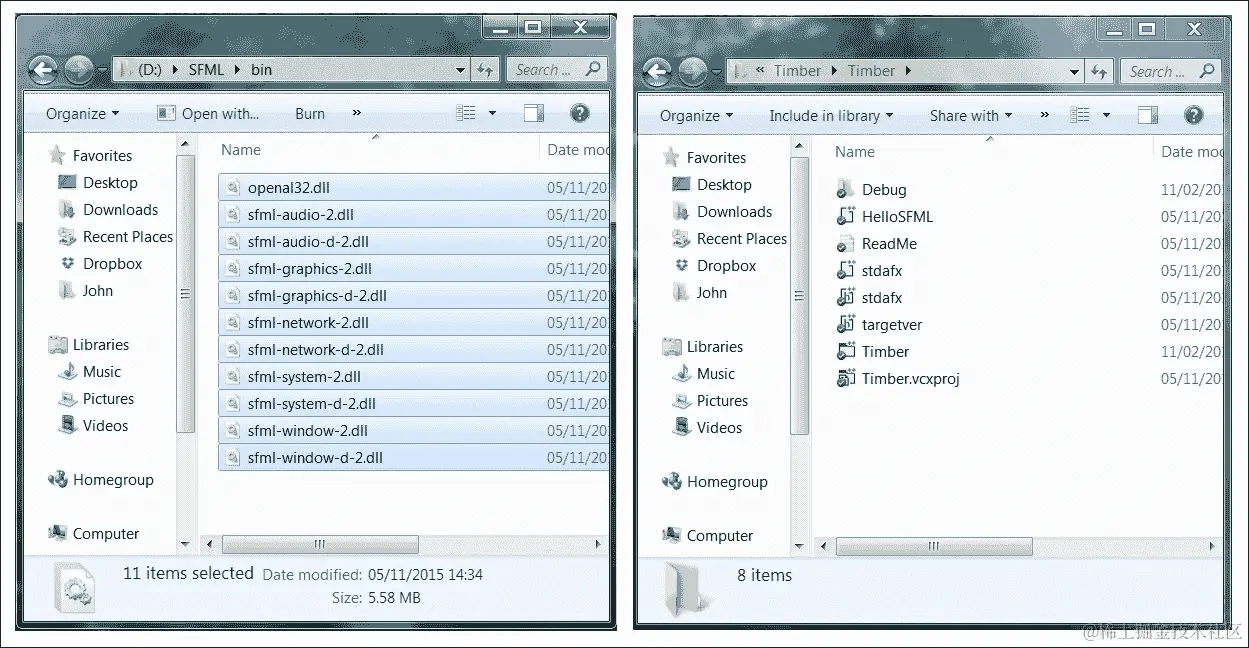Screen dimensions: 1249x648
Task: Sort by Name column in Timber window
Action: [855, 152]
